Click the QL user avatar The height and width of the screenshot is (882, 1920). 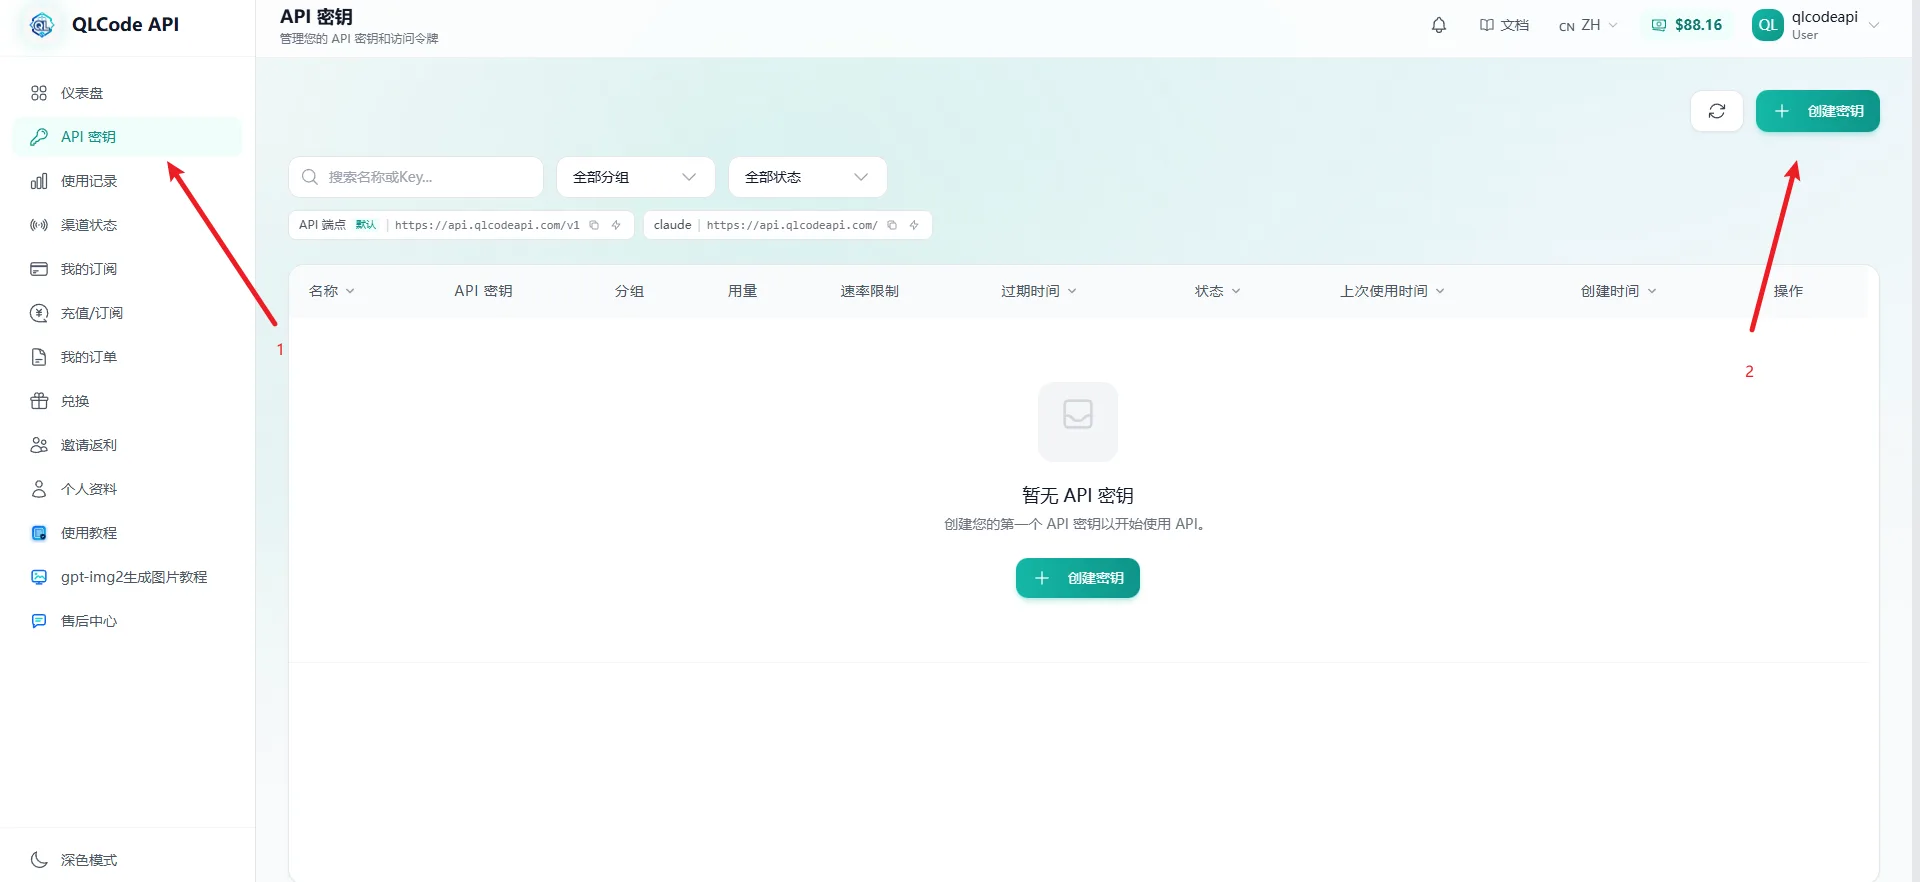(1768, 25)
